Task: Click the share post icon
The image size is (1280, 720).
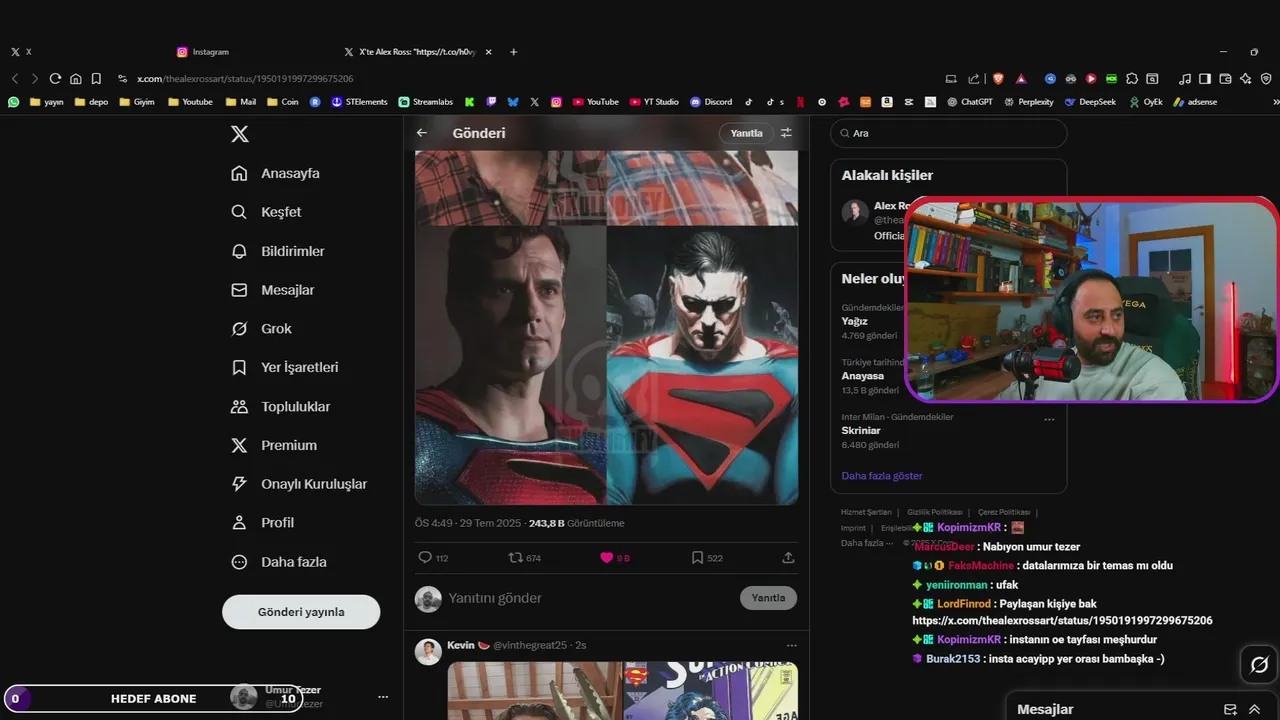Action: click(x=788, y=558)
